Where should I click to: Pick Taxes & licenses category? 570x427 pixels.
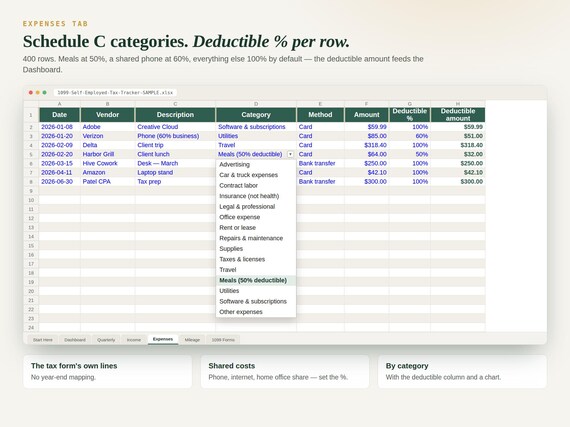256,259
